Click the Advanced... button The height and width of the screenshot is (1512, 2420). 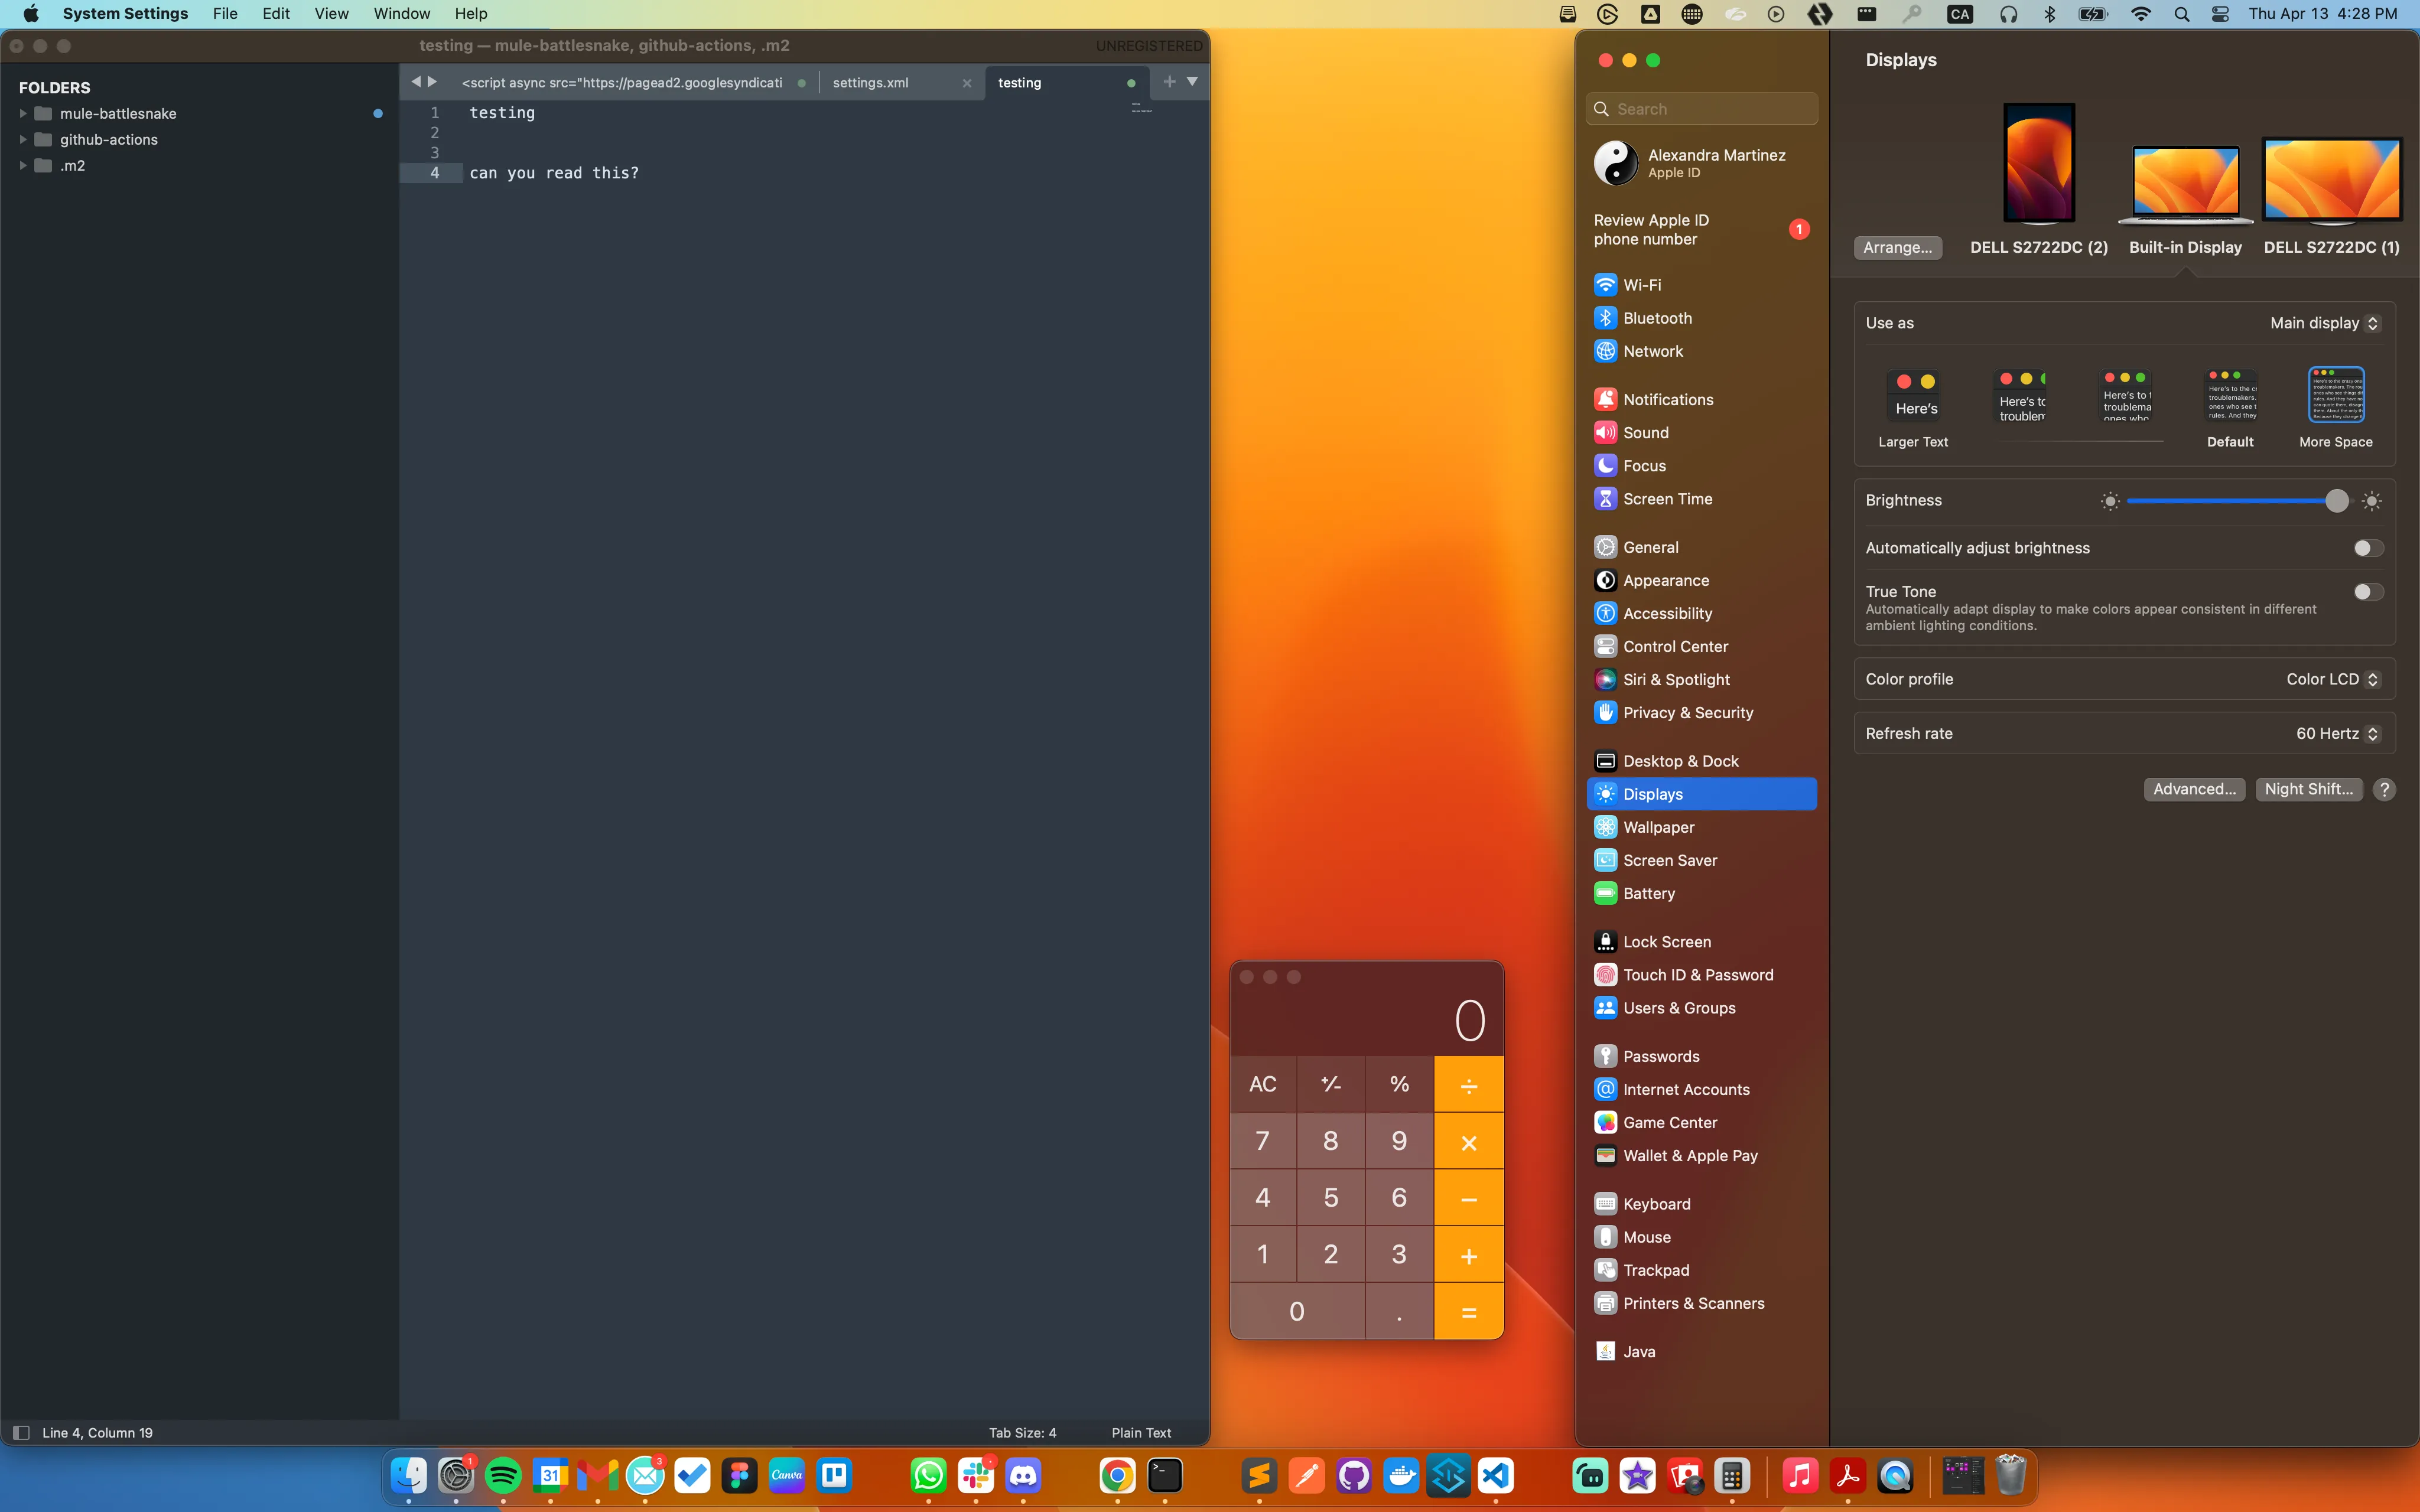2194,789
